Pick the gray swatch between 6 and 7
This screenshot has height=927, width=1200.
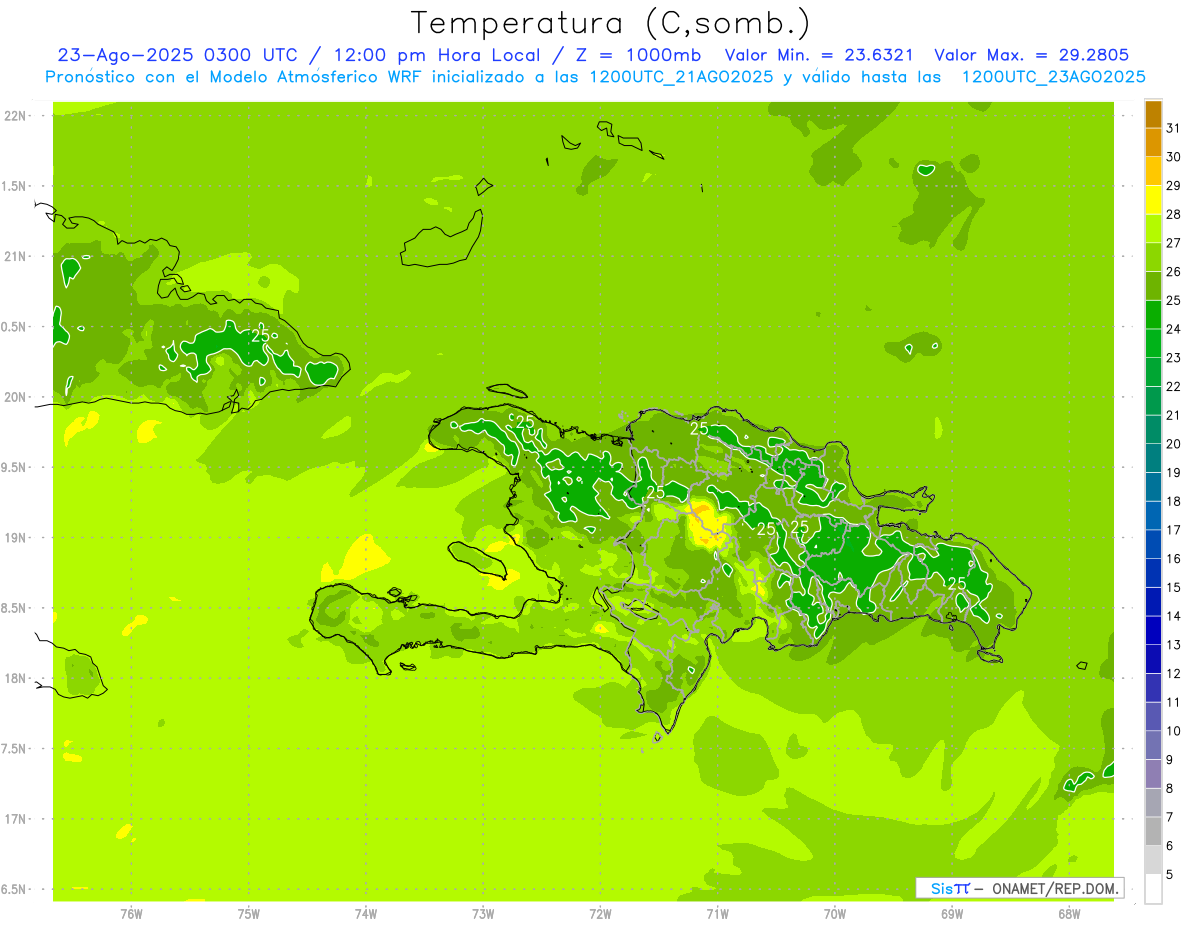[1153, 832]
